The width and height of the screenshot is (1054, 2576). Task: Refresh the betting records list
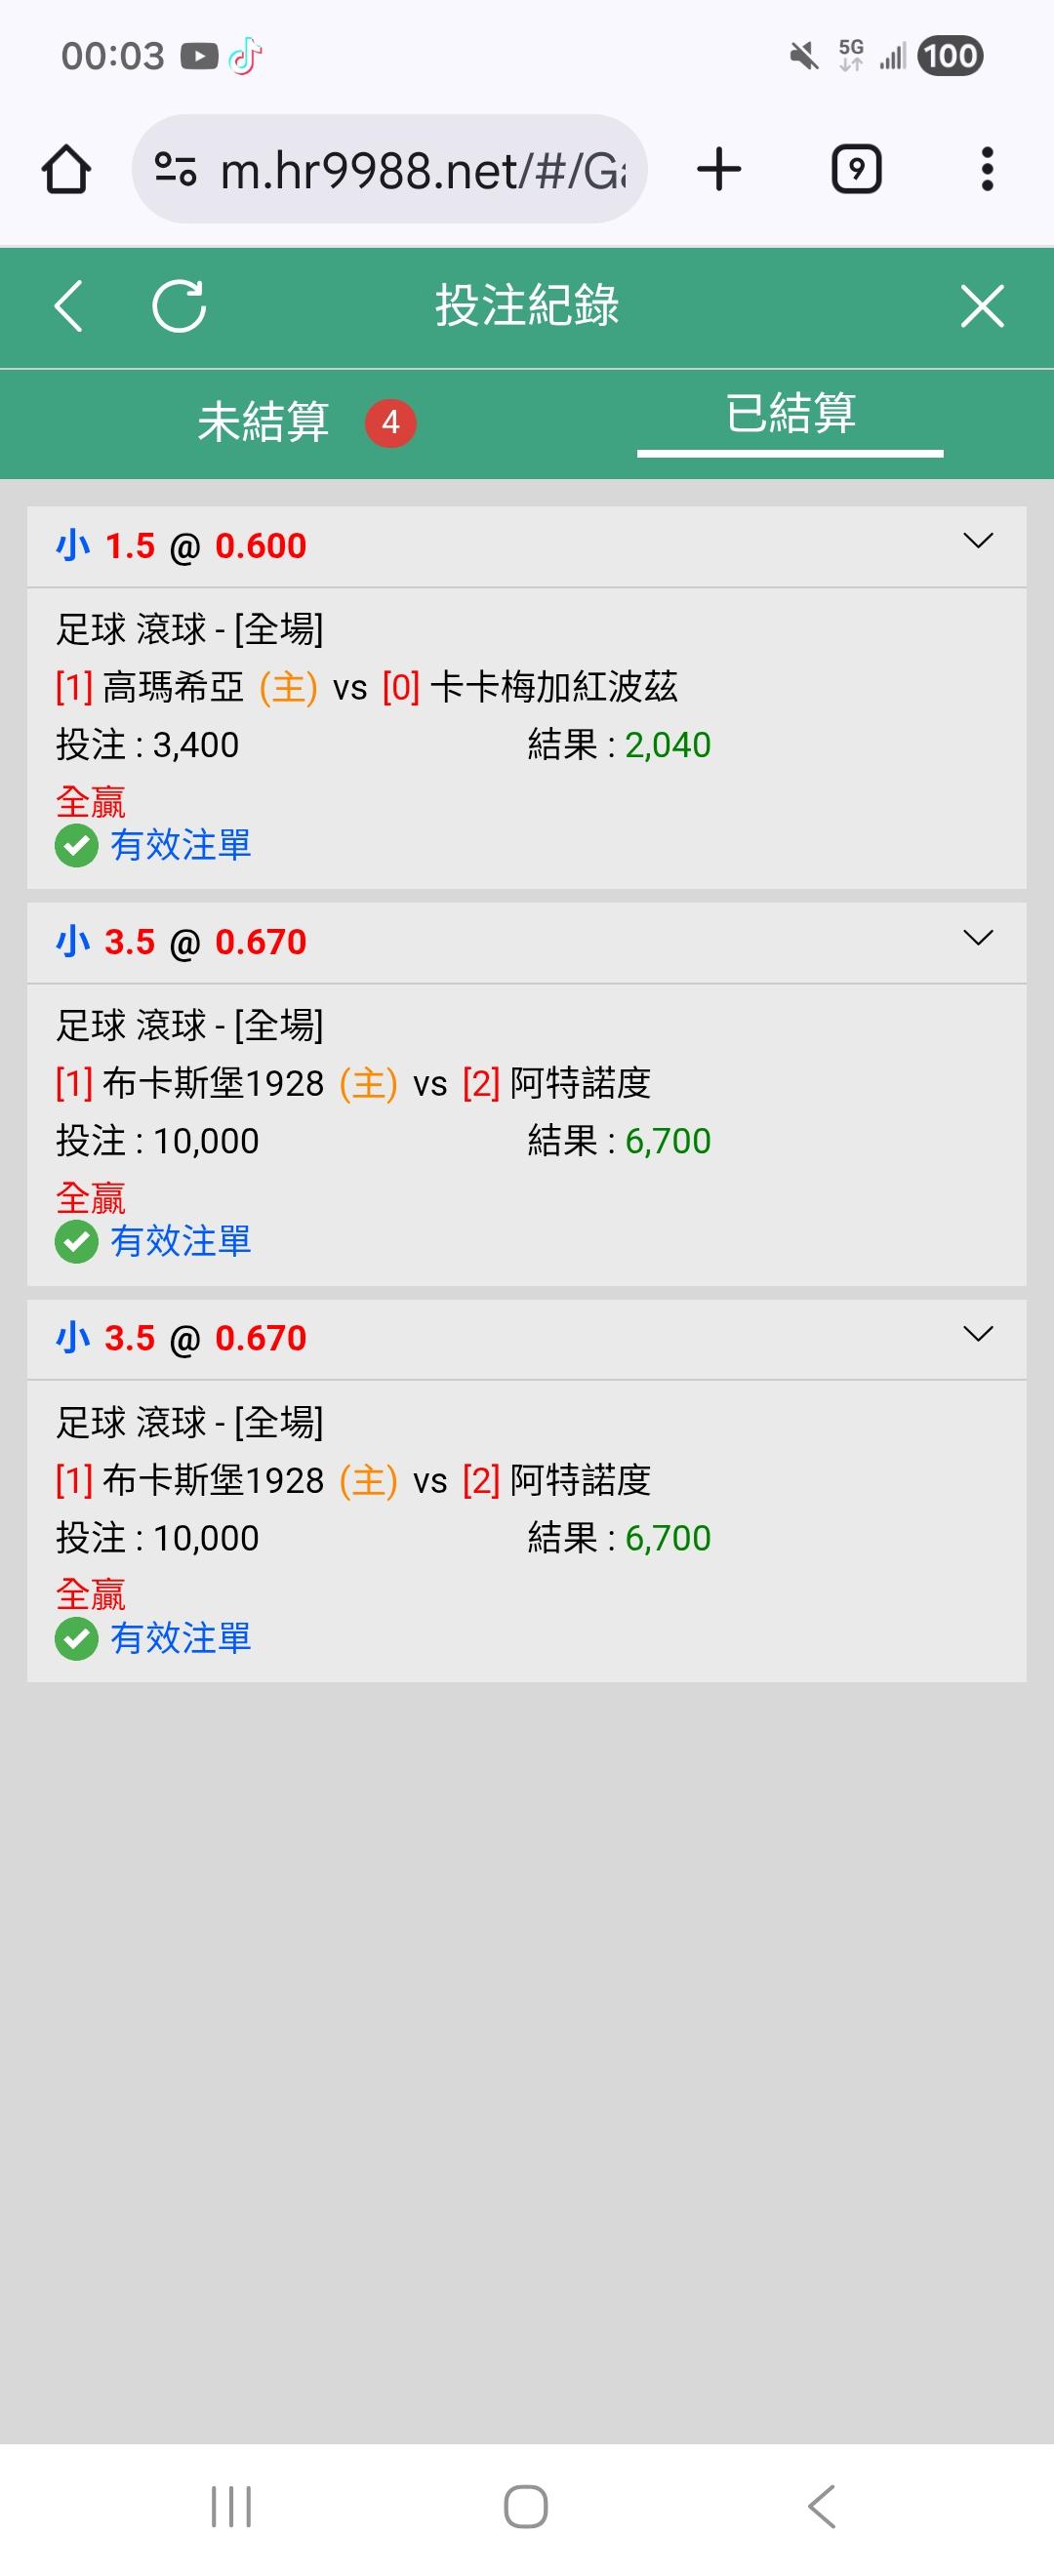pos(179,305)
